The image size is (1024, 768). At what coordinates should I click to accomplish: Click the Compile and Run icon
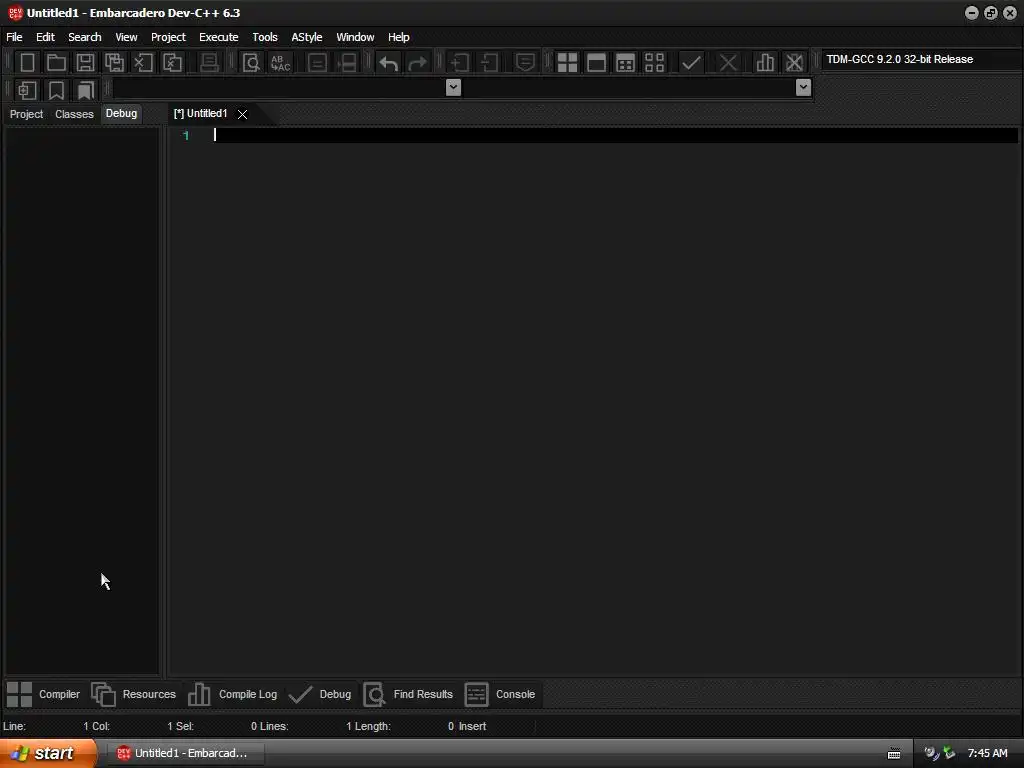(x=626, y=63)
